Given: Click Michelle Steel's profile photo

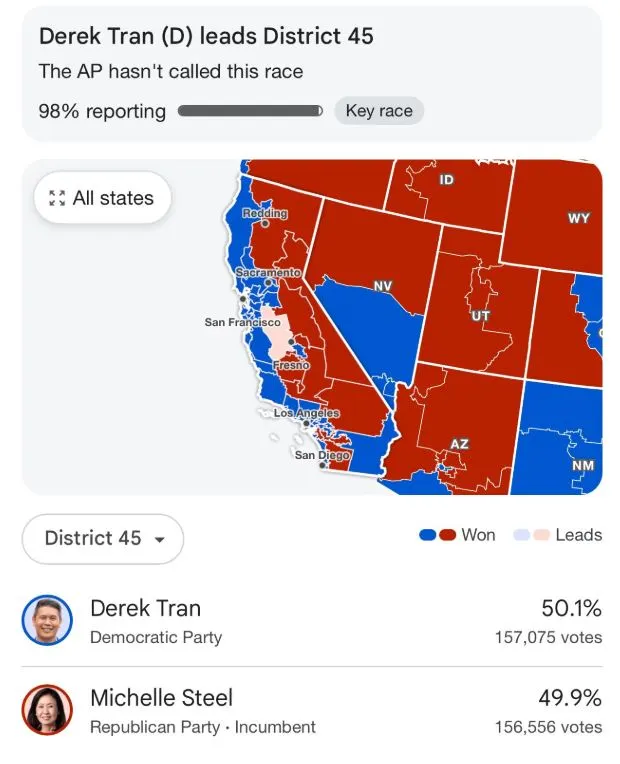Looking at the screenshot, I should pyautogui.click(x=47, y=711).
